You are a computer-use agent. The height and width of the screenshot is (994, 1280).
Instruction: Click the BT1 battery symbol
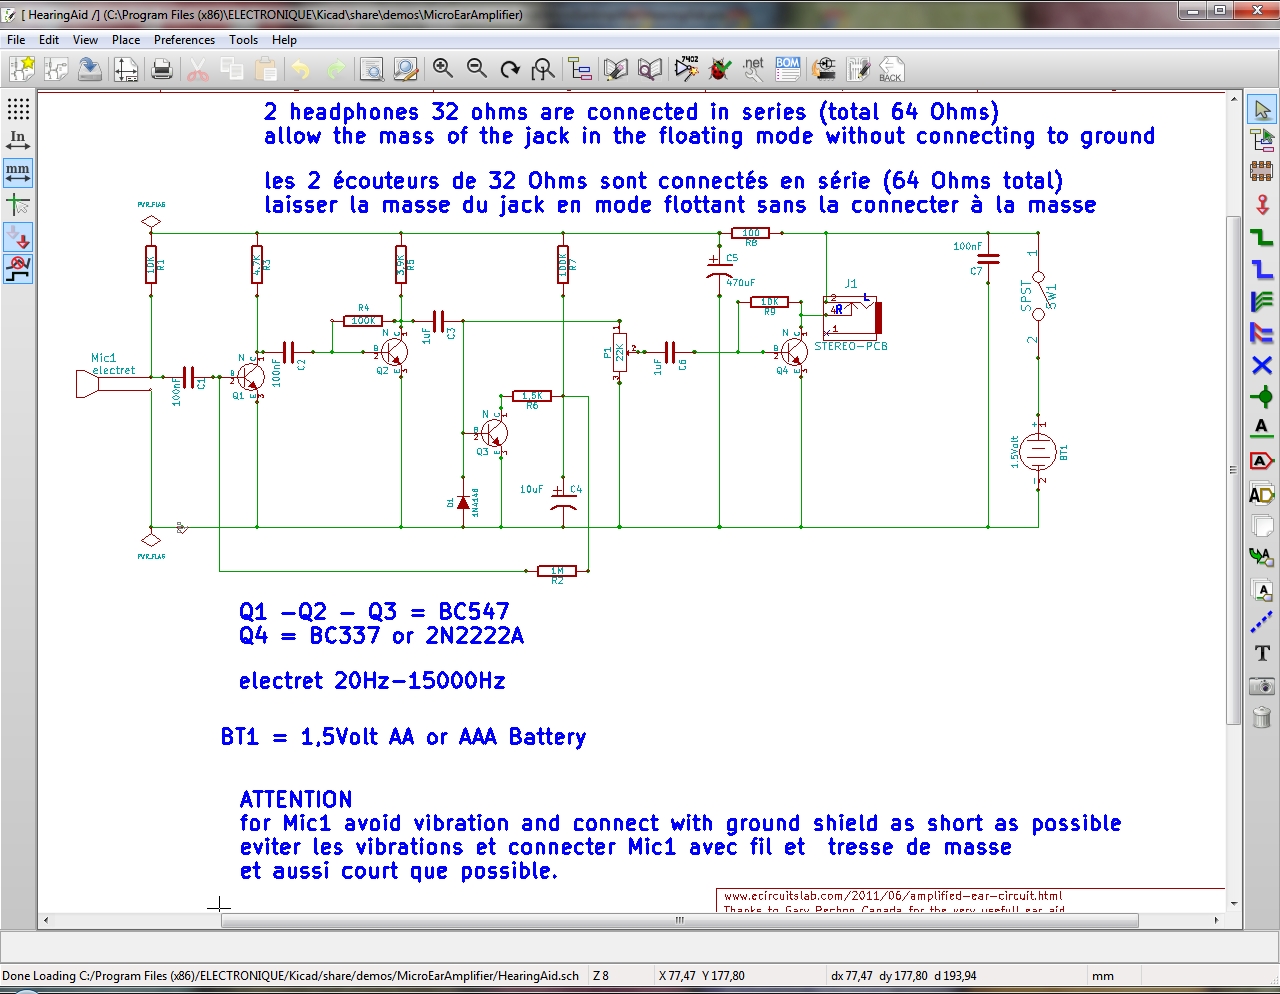pyautogui.click(x=1038, y=452)
